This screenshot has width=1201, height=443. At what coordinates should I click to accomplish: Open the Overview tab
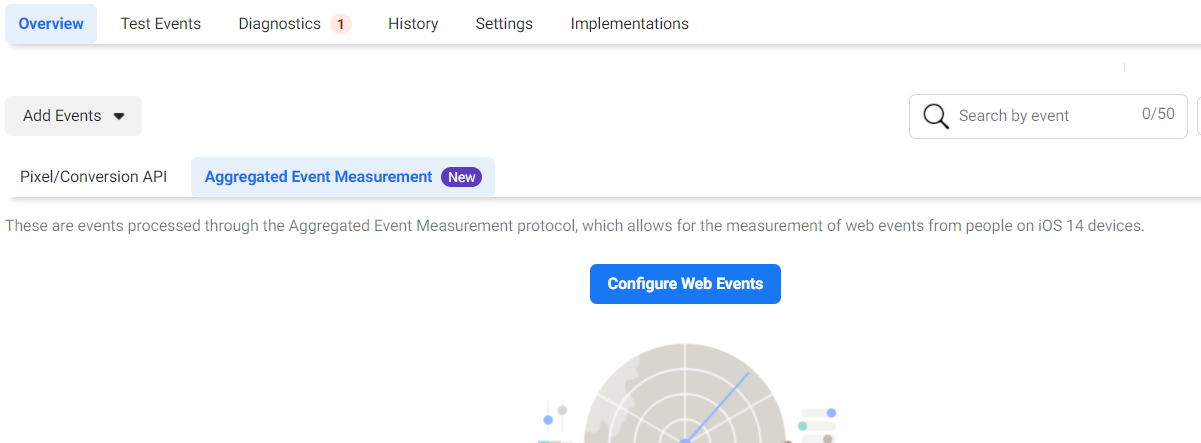pyautogui.click(x=51, y=24)
